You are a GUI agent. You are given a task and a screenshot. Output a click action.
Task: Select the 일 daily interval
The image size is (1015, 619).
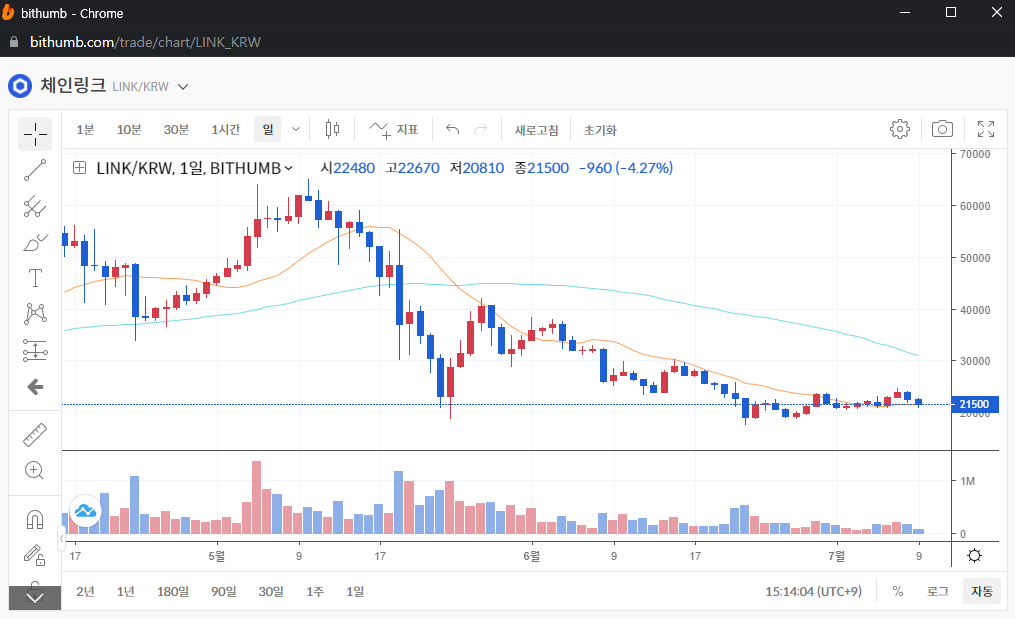tap(268, 129)
